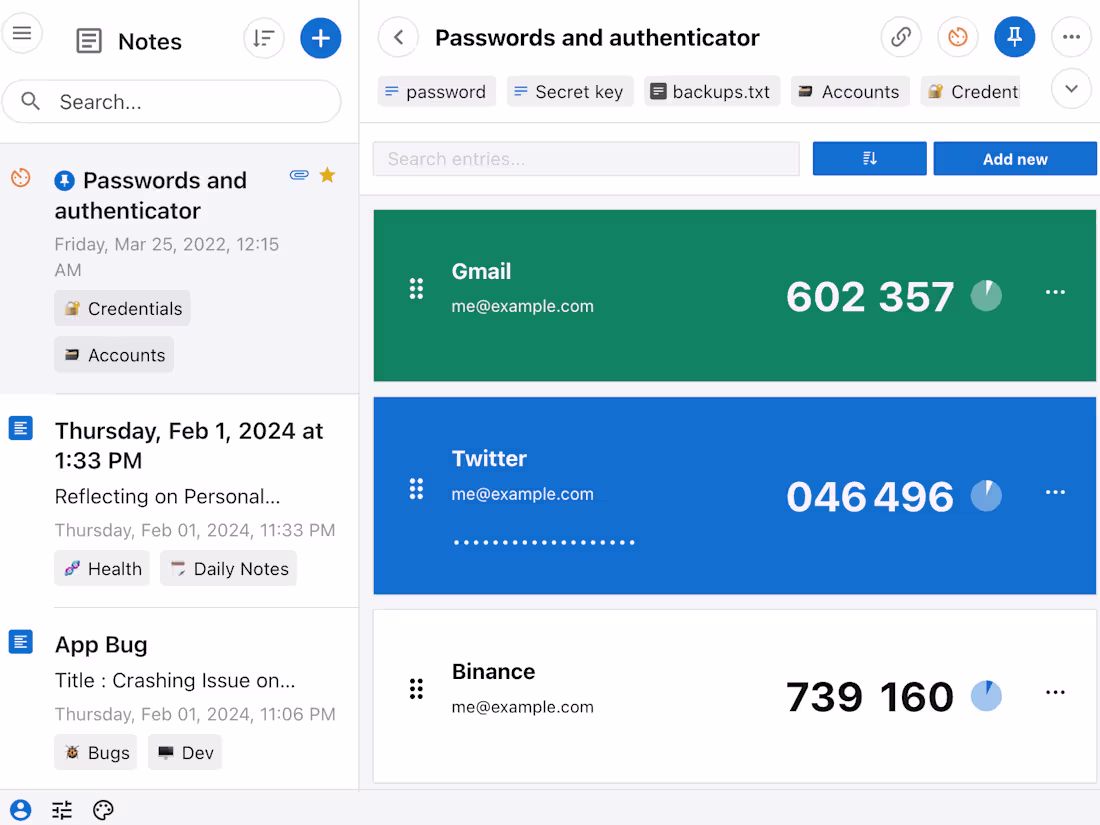Click the Search entries input field
Image resolution: width=1100 pixels, height=825 pixels.
click(x=586, y=158)
